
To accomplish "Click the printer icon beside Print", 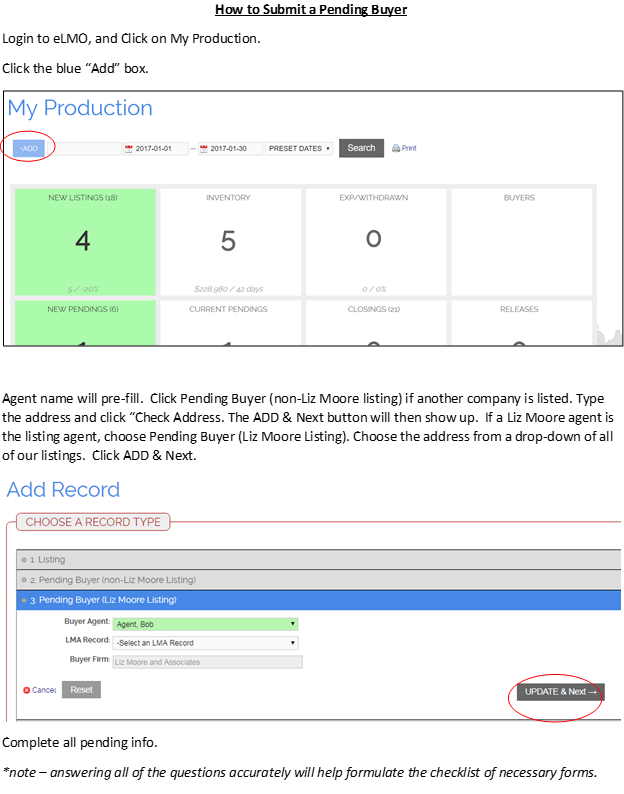I will [396, 148].
